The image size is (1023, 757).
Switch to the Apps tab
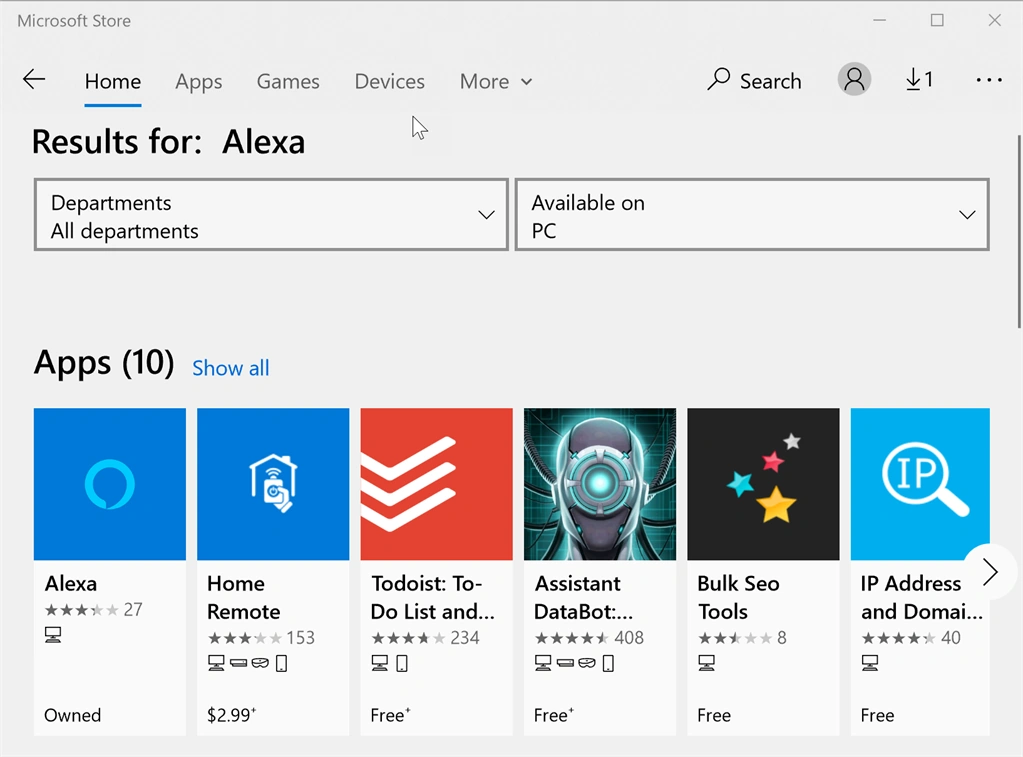[x=198, y=82]
